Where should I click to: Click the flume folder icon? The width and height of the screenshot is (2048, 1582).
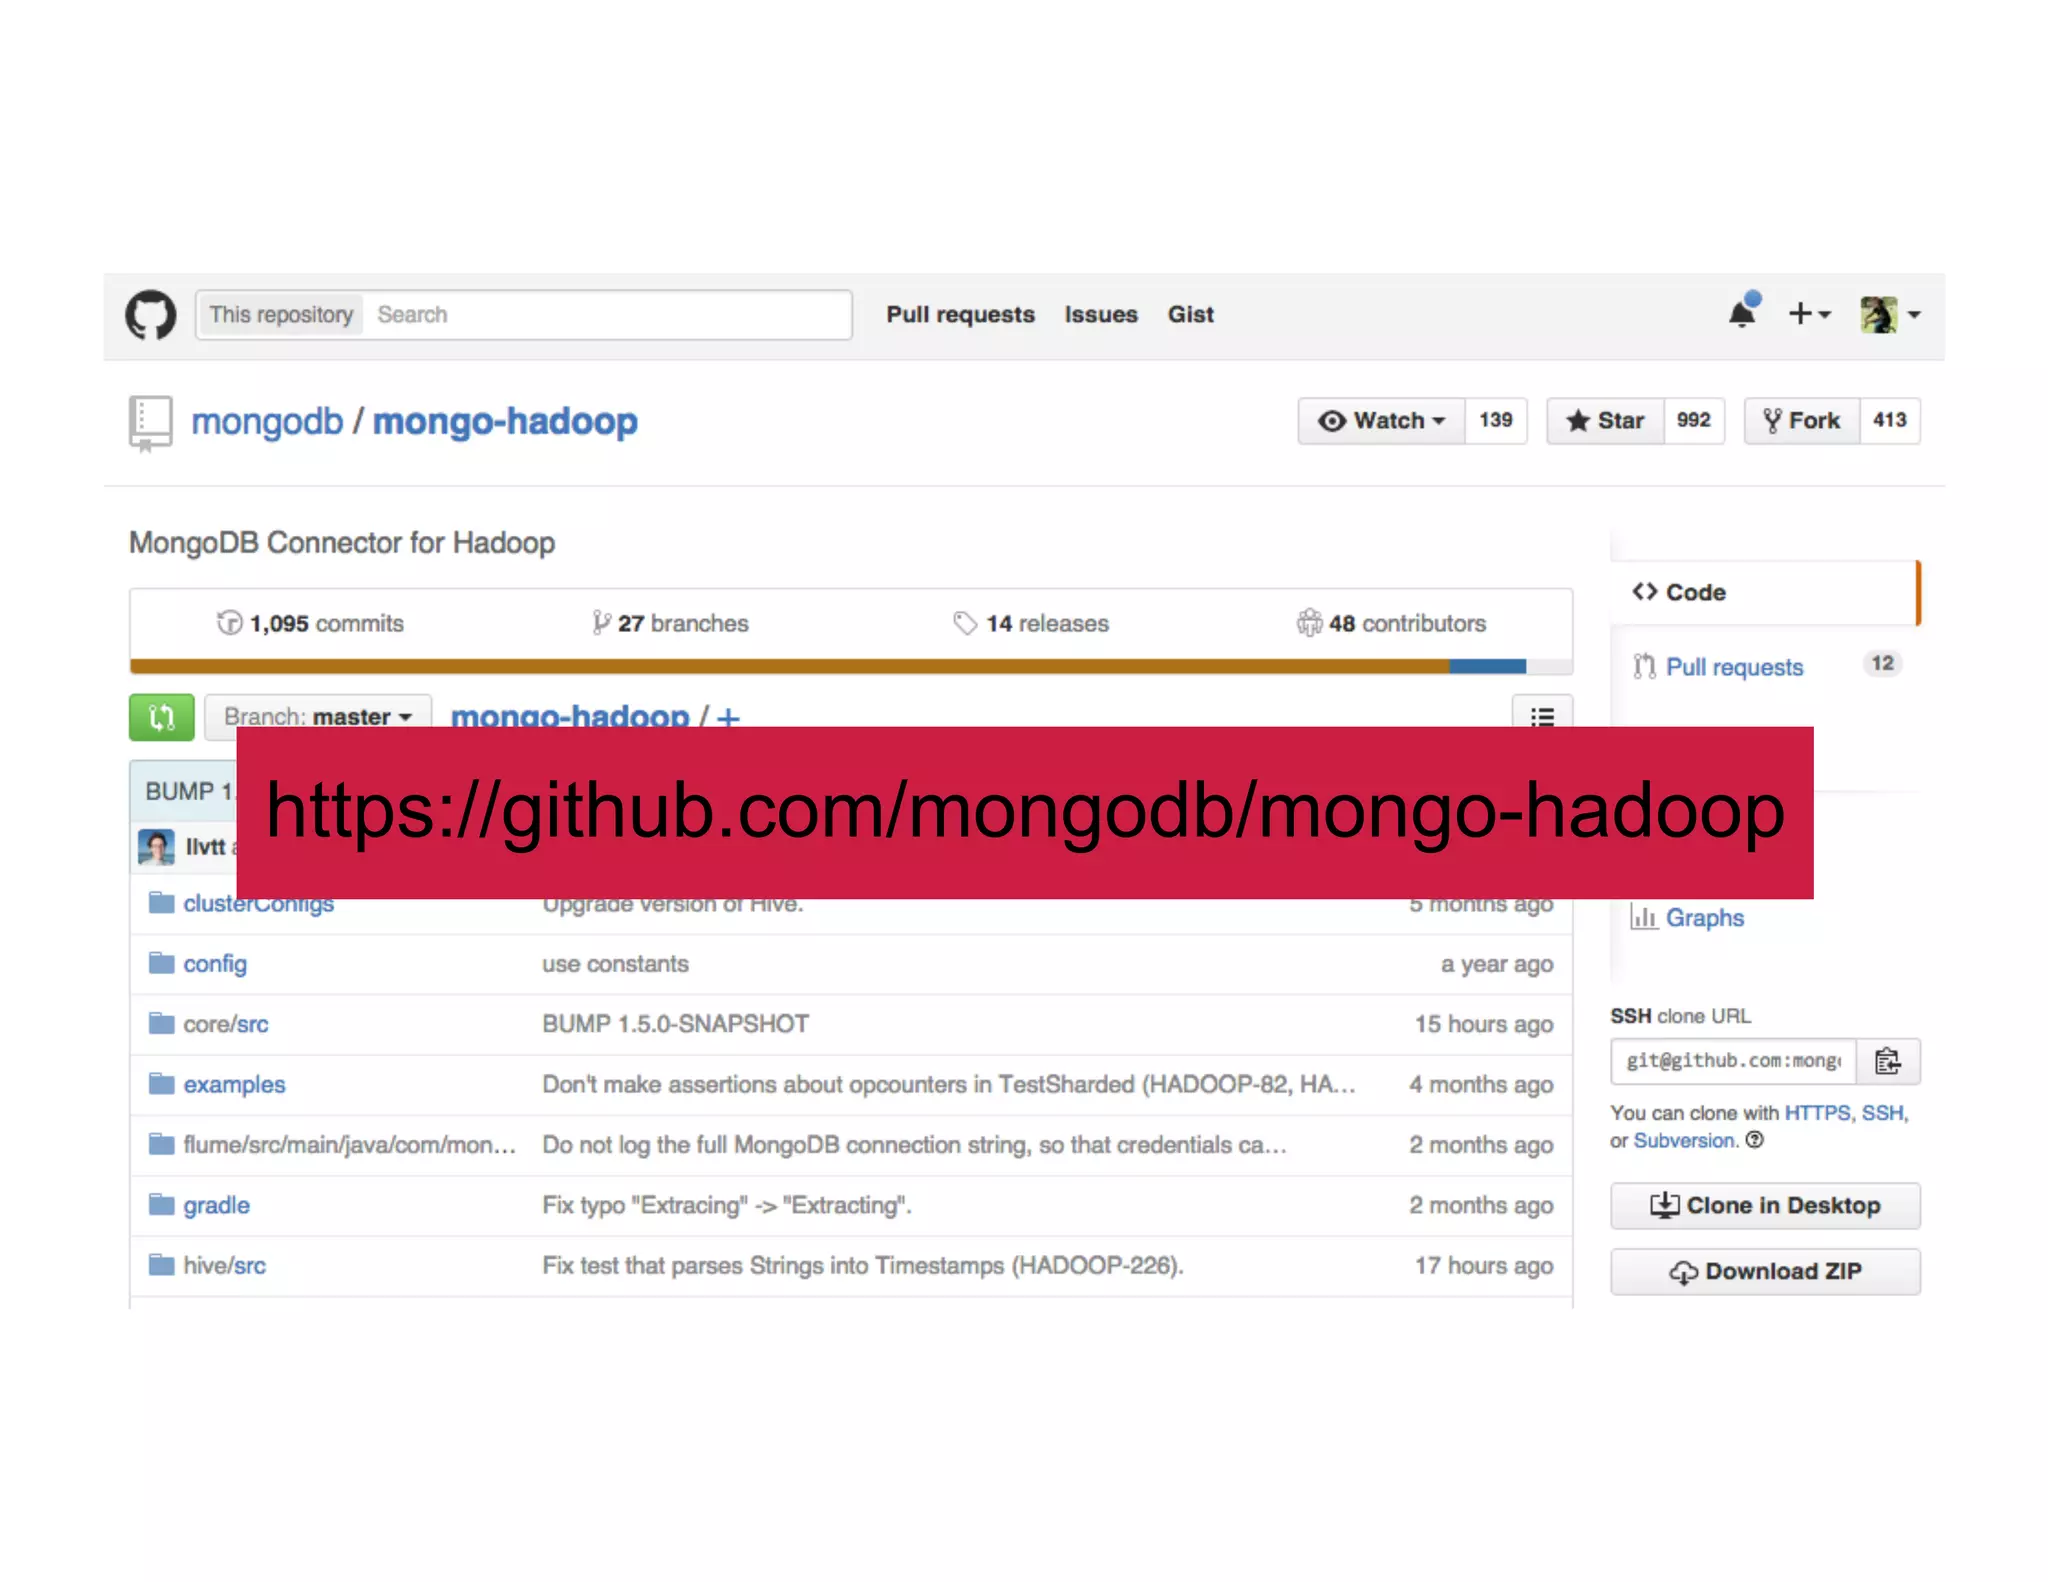tap(161, 1144)
